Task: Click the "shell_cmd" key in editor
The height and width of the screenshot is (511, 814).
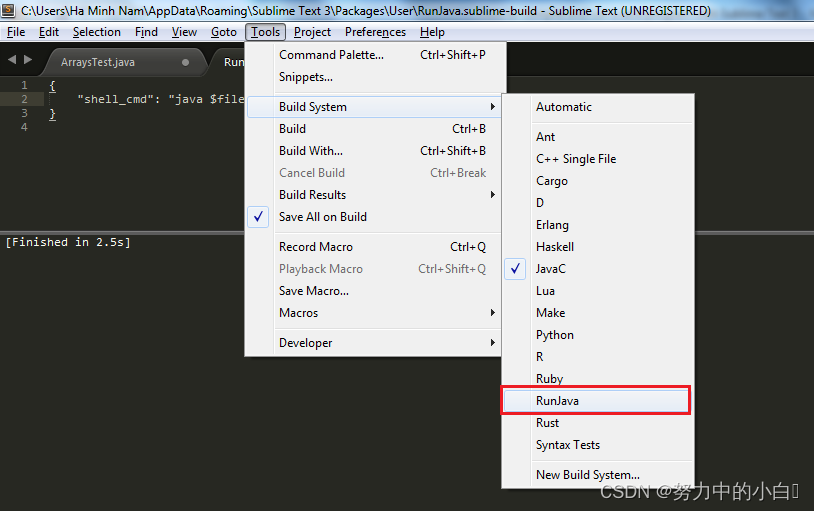Action: coord(115,99)
